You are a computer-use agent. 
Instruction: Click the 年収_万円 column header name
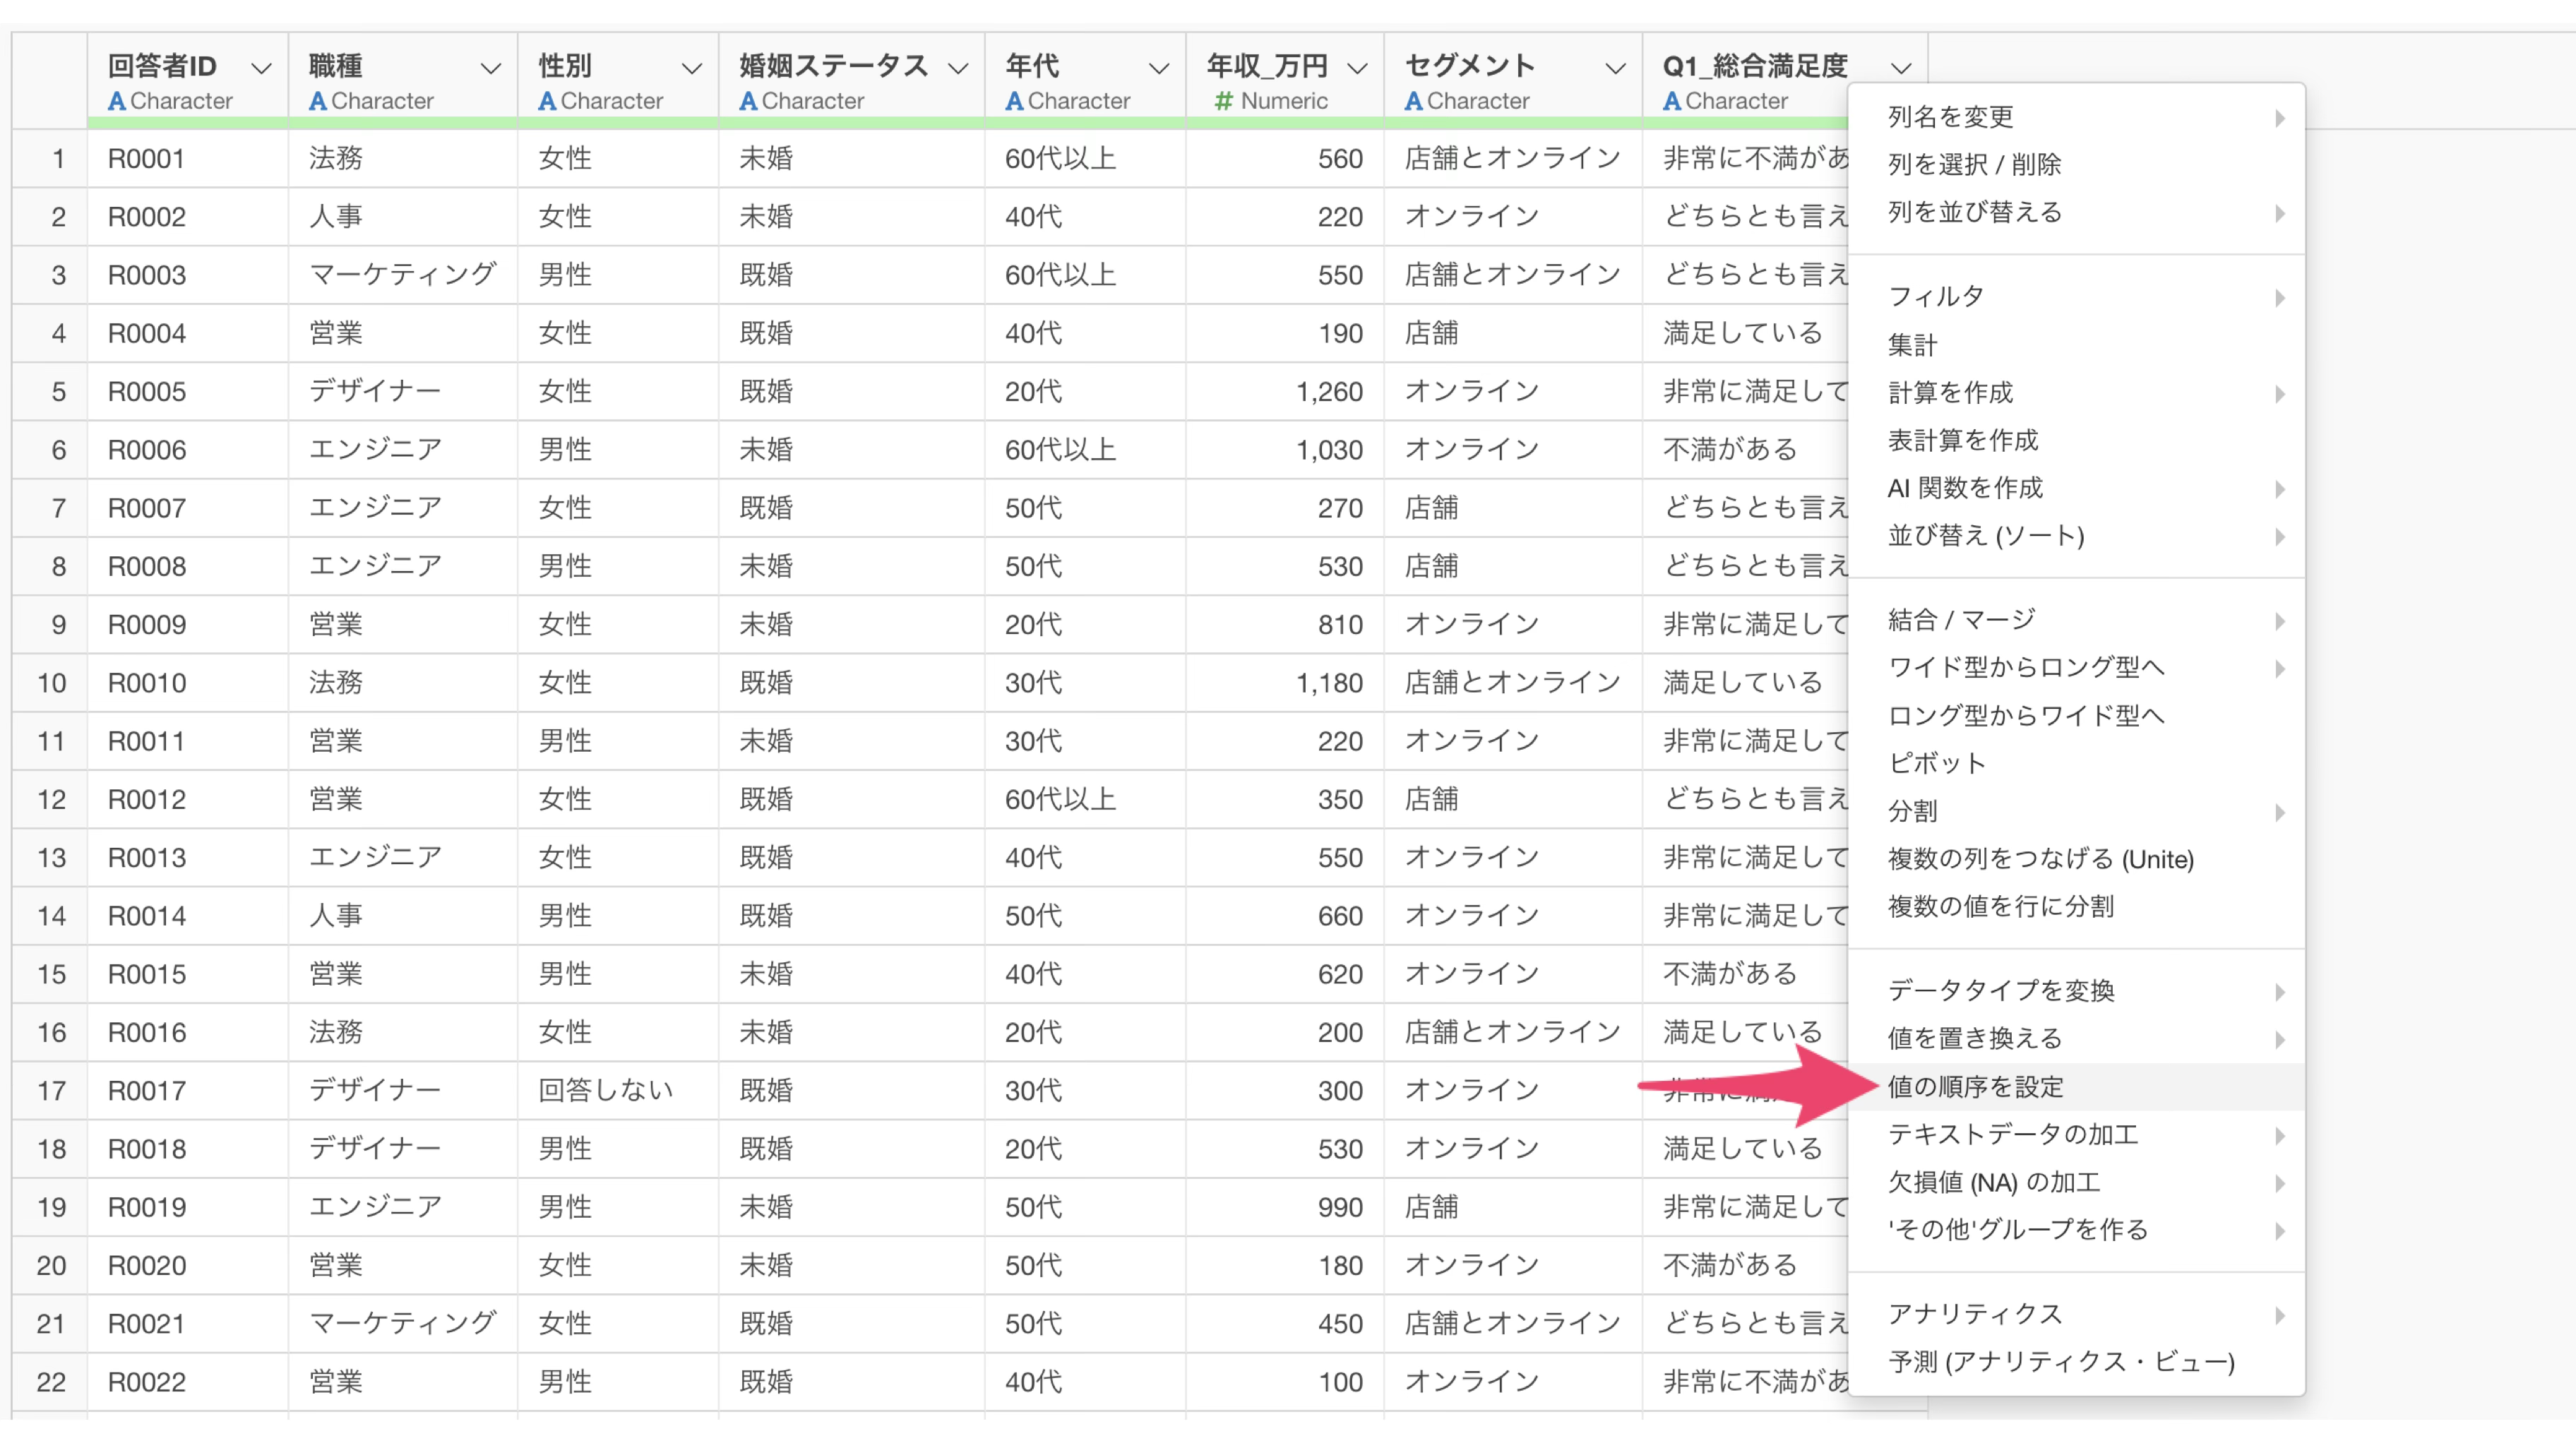pos(1267,66)
